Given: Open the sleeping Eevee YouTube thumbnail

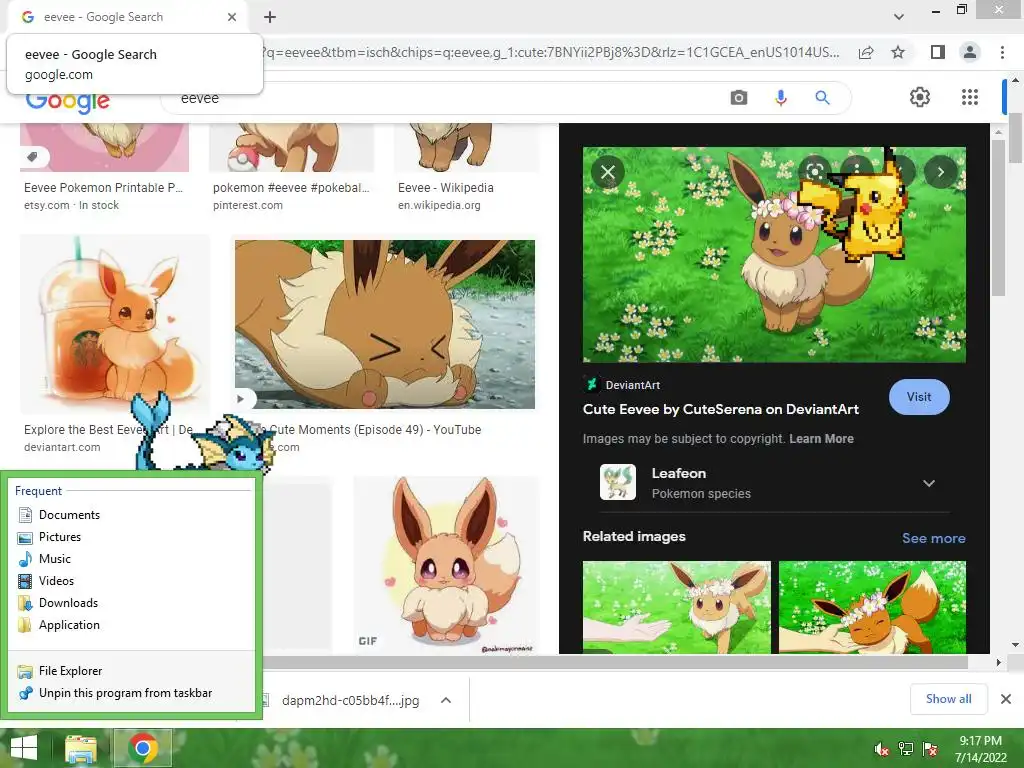Looking at the screenshot, I should (x=385, y=325).
